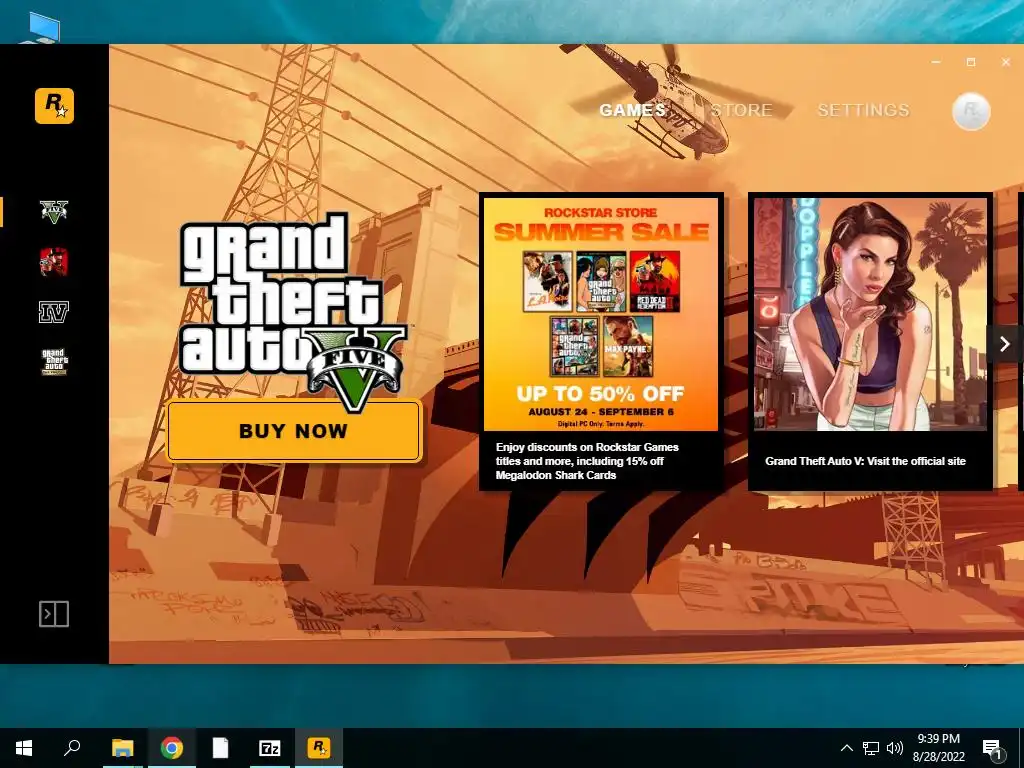This screenshot has width=1024, height=768.
Task: Open the blank document taskbar icon
Action: click(x=221, y=748)
